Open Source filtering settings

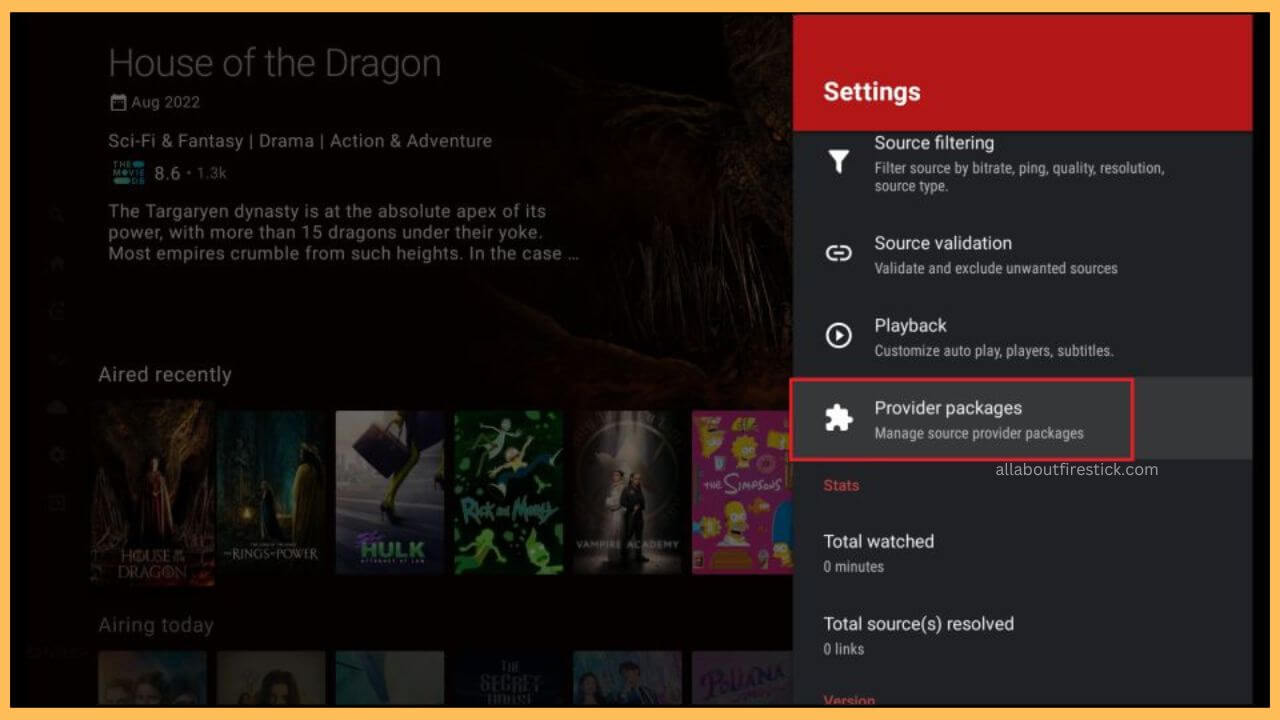point(935,143)
